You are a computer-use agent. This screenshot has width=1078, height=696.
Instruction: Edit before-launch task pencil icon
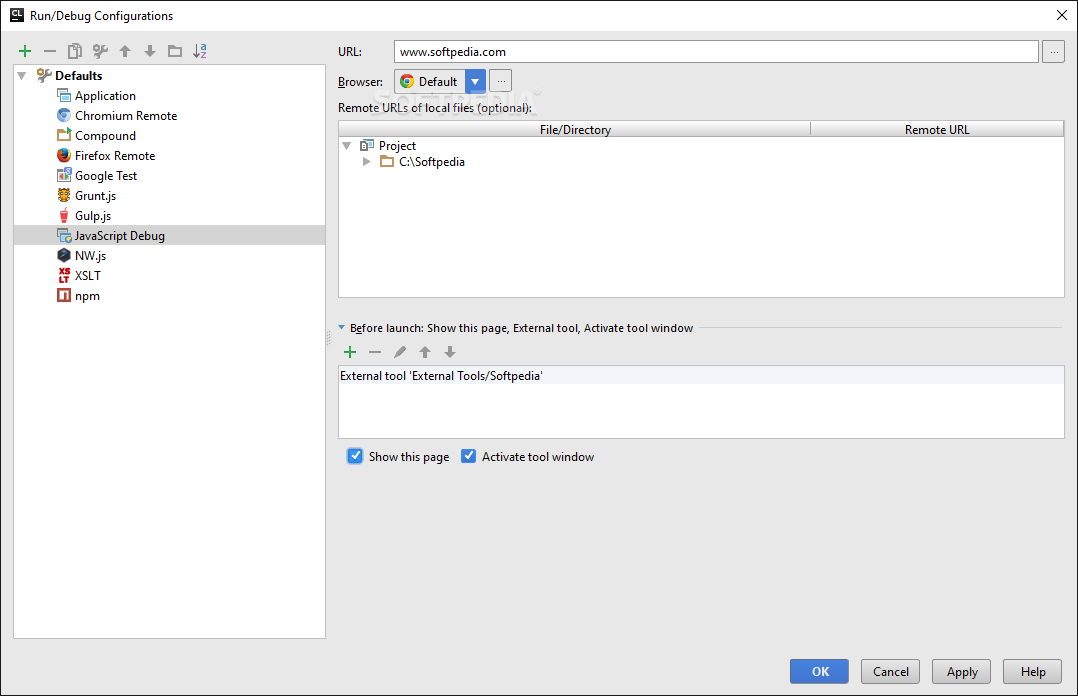point(399,352)
